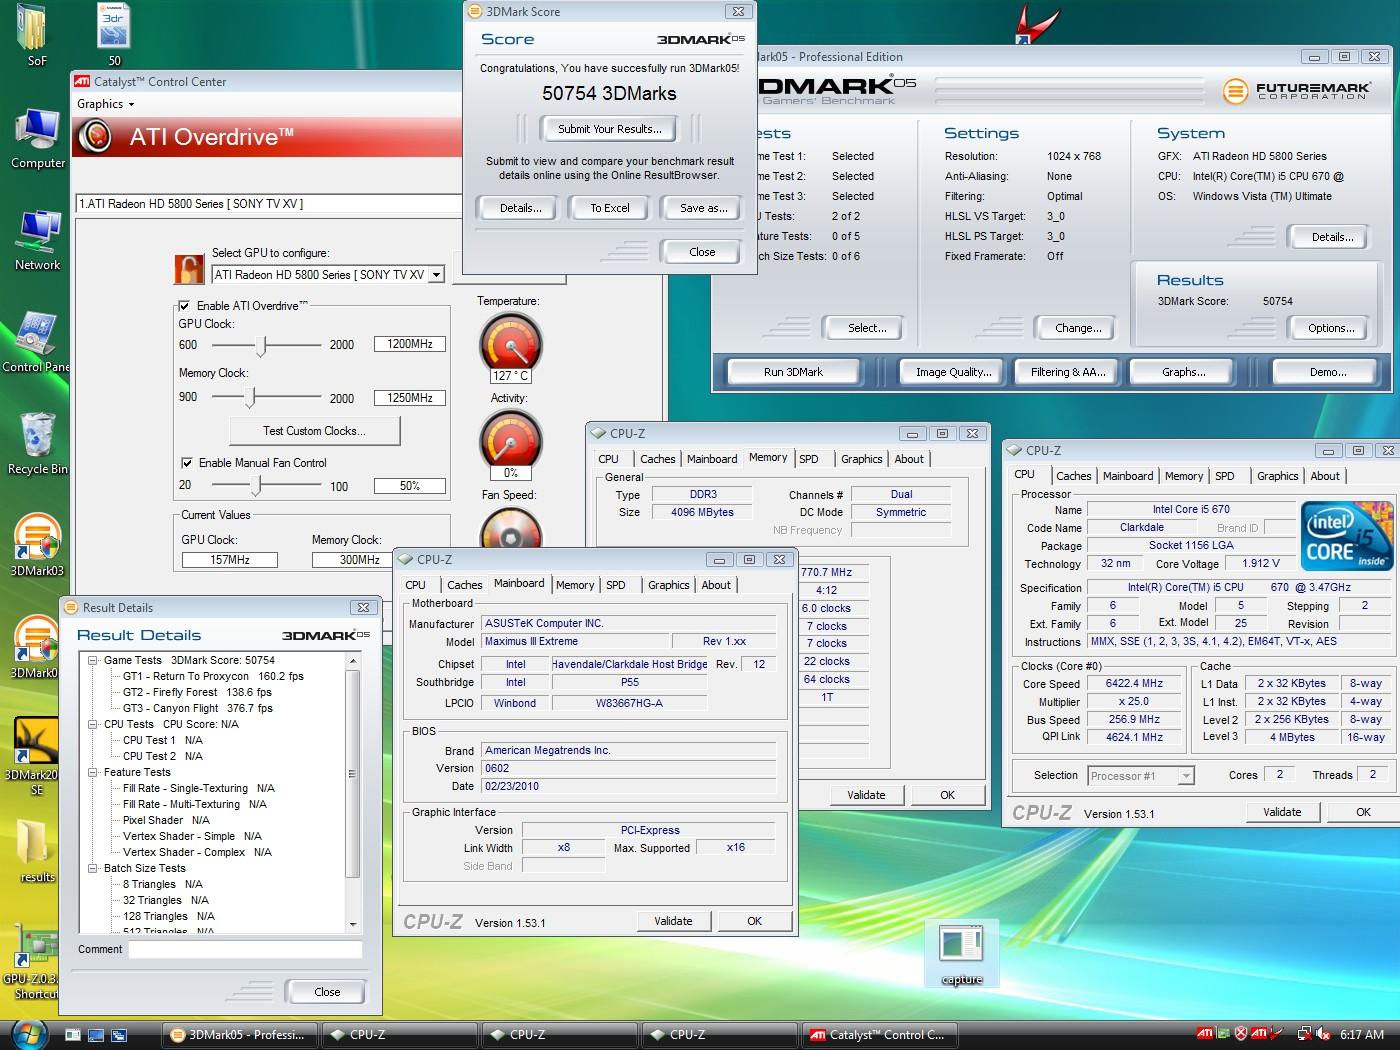Click the To Excel button
Screen dimensions: 1400x1050
tap(610, 208)
